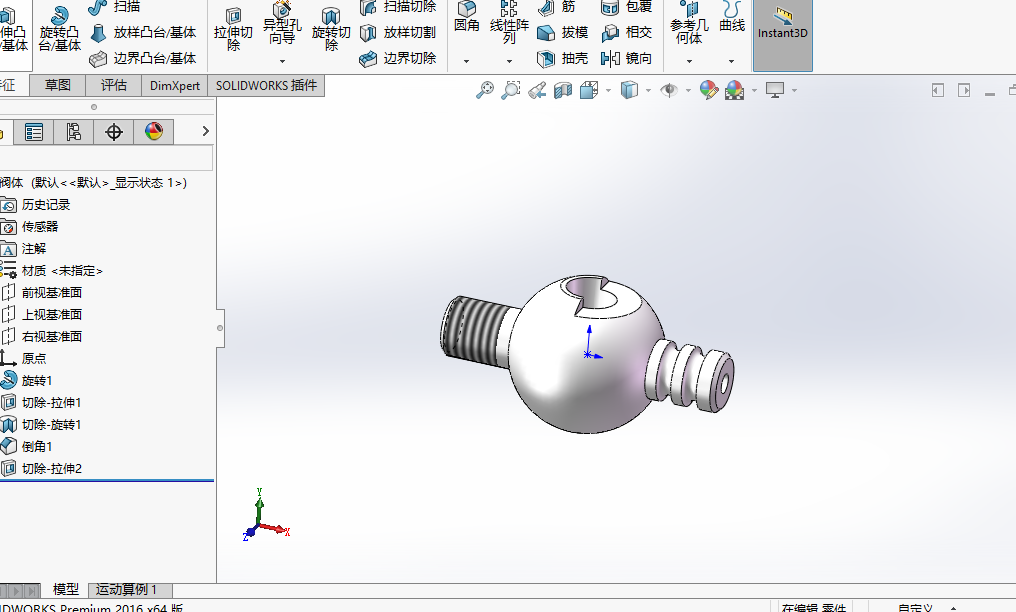Click the Curves (曲线) tool
Screen dimensions: 1016x612
pos(732,18)
